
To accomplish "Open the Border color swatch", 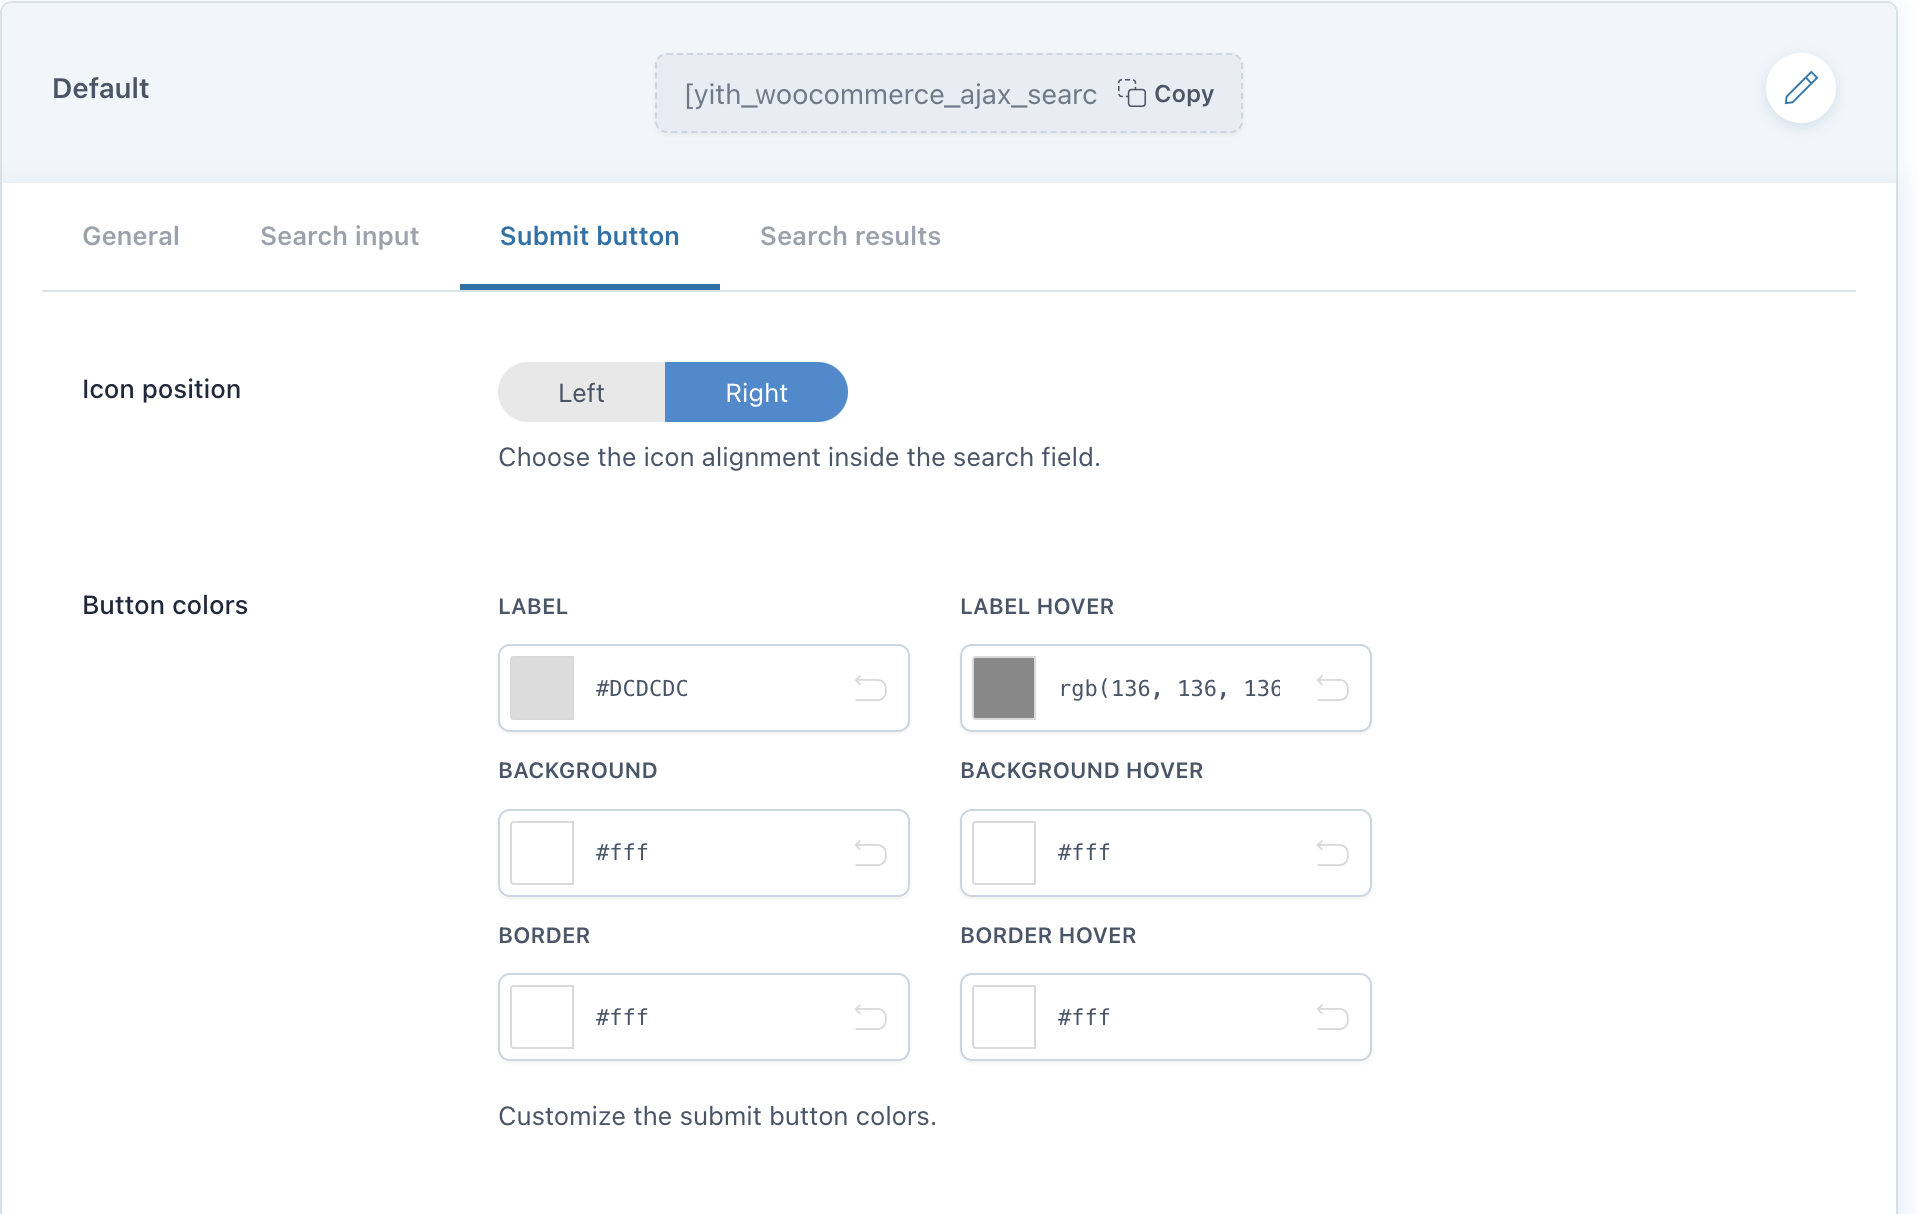I will coord(542,1017).
